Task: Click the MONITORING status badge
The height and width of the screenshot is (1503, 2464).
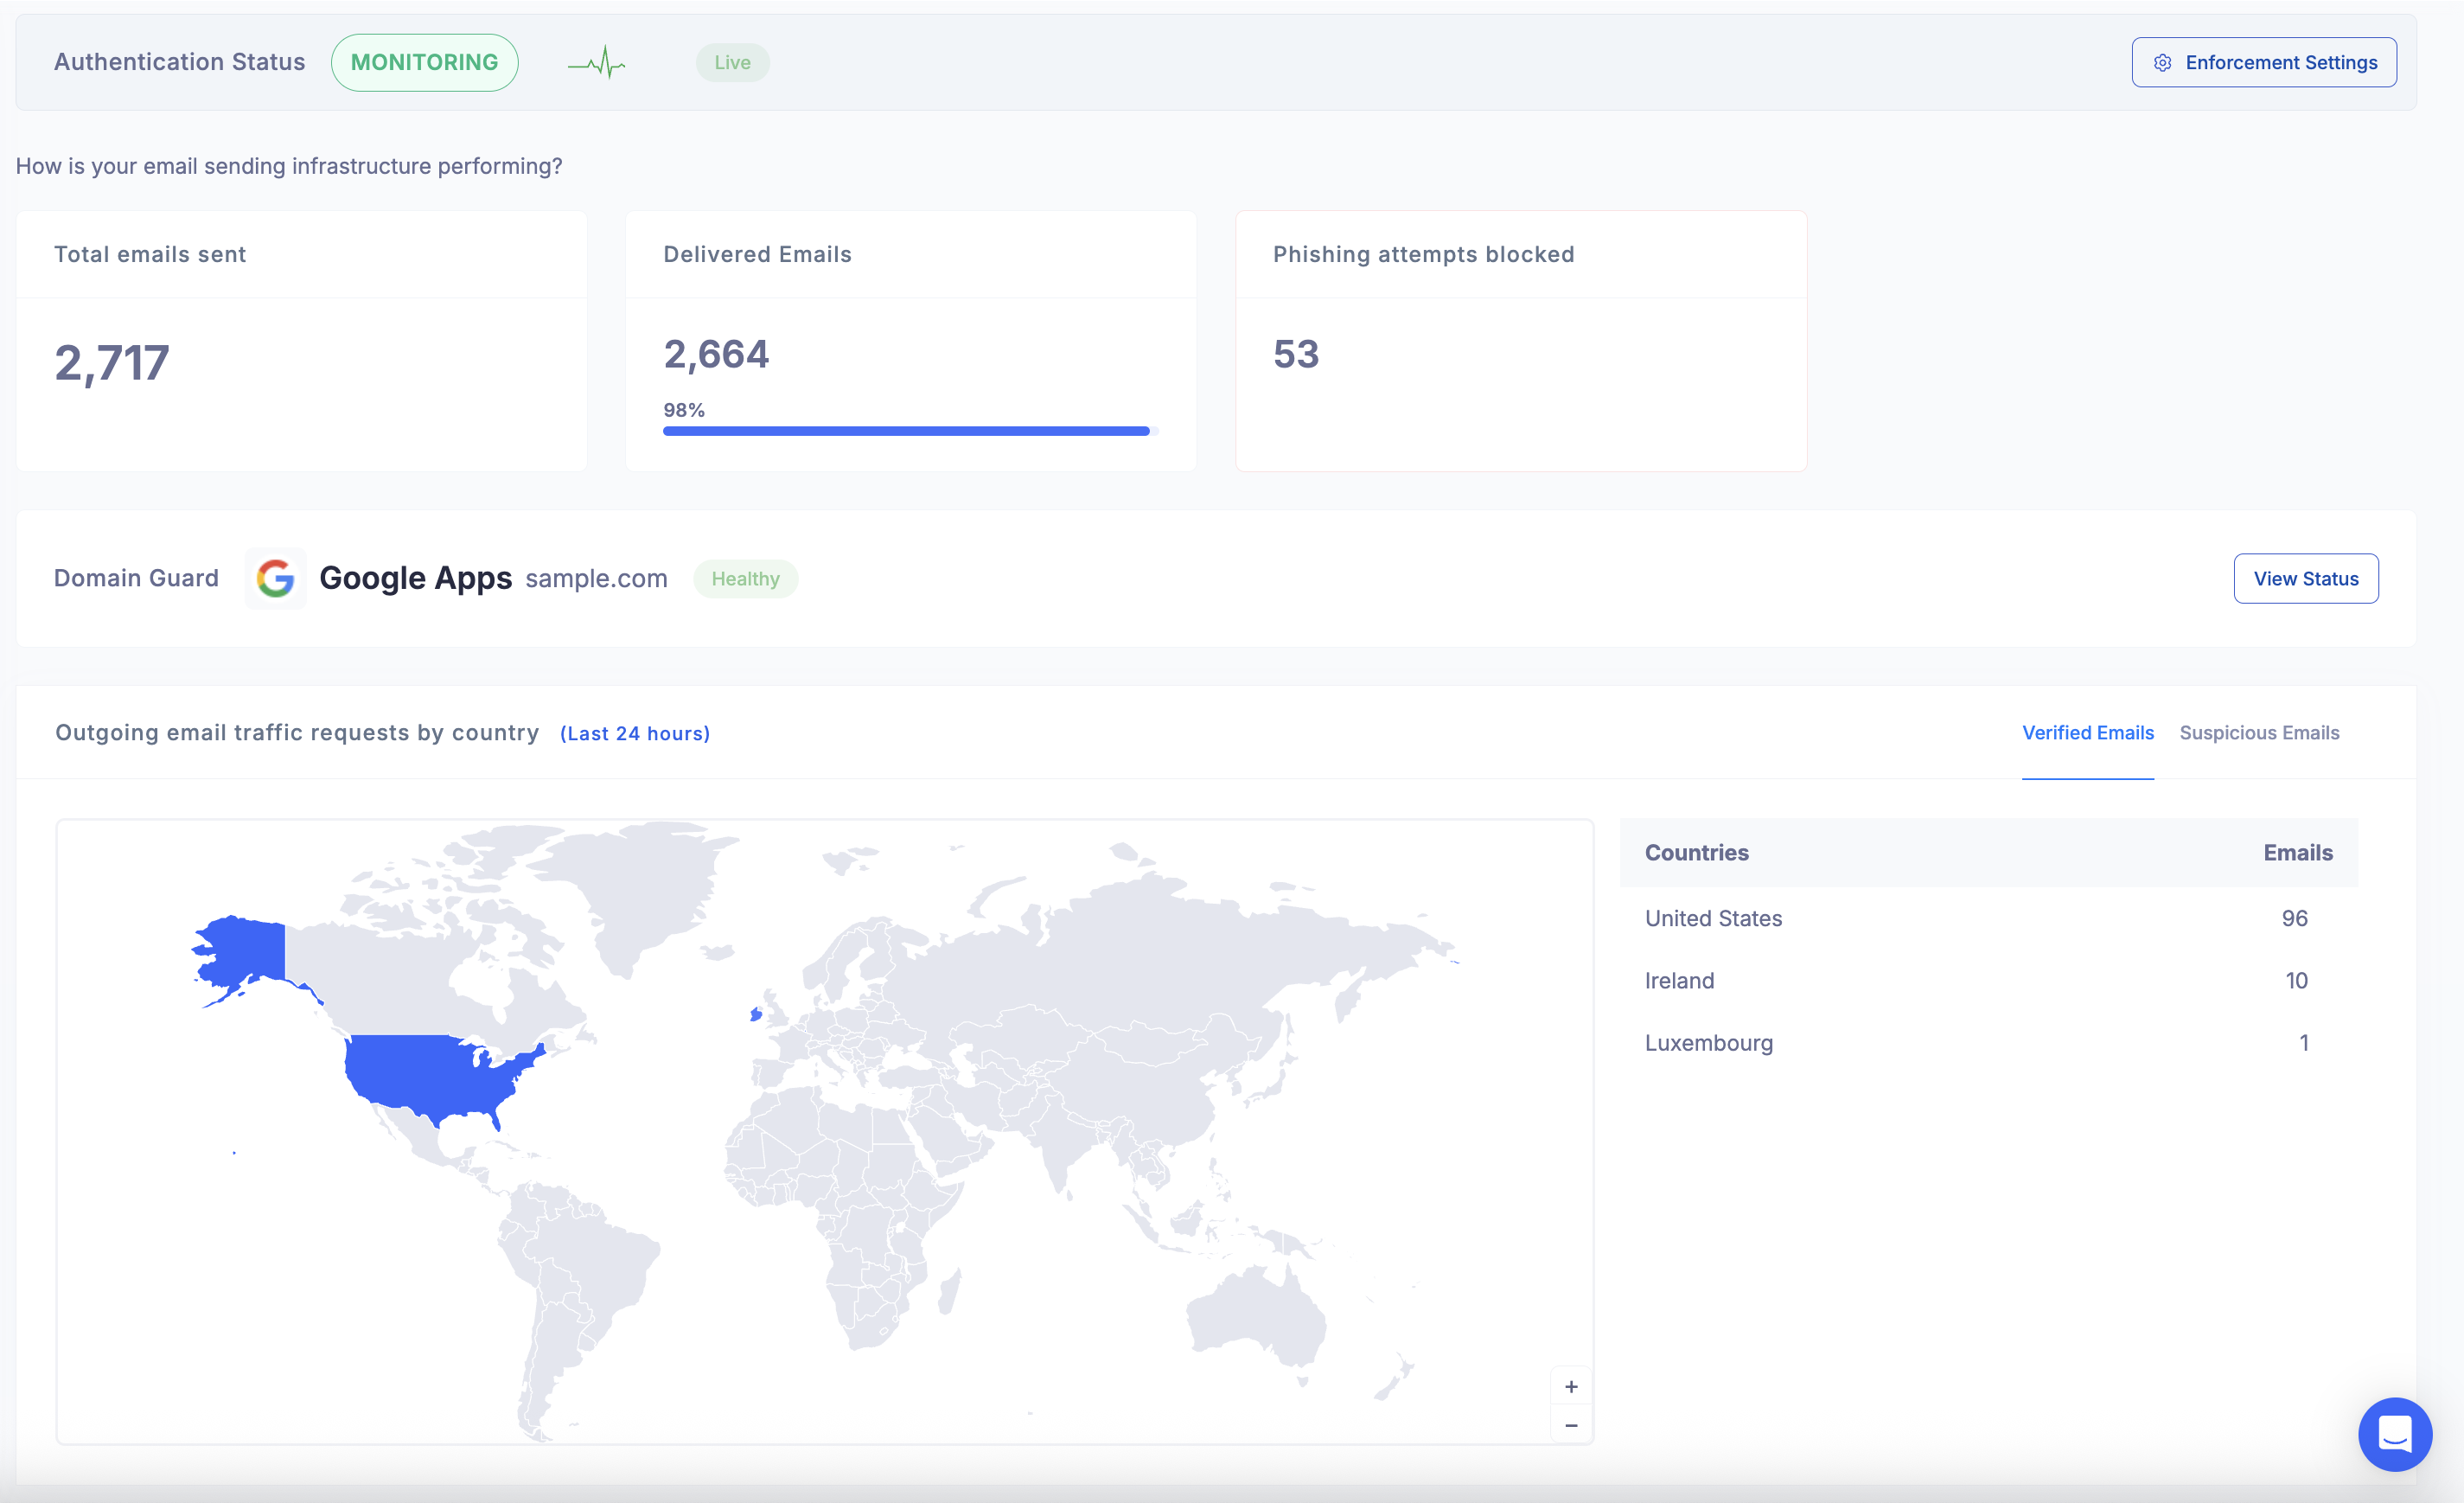Action: tap(424, 63)
